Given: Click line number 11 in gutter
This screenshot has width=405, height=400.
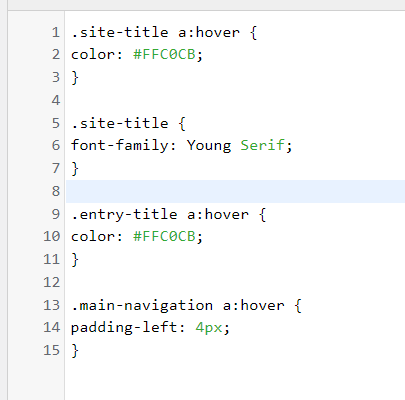Looking at the screenshot, I should [x=52, y=259].
